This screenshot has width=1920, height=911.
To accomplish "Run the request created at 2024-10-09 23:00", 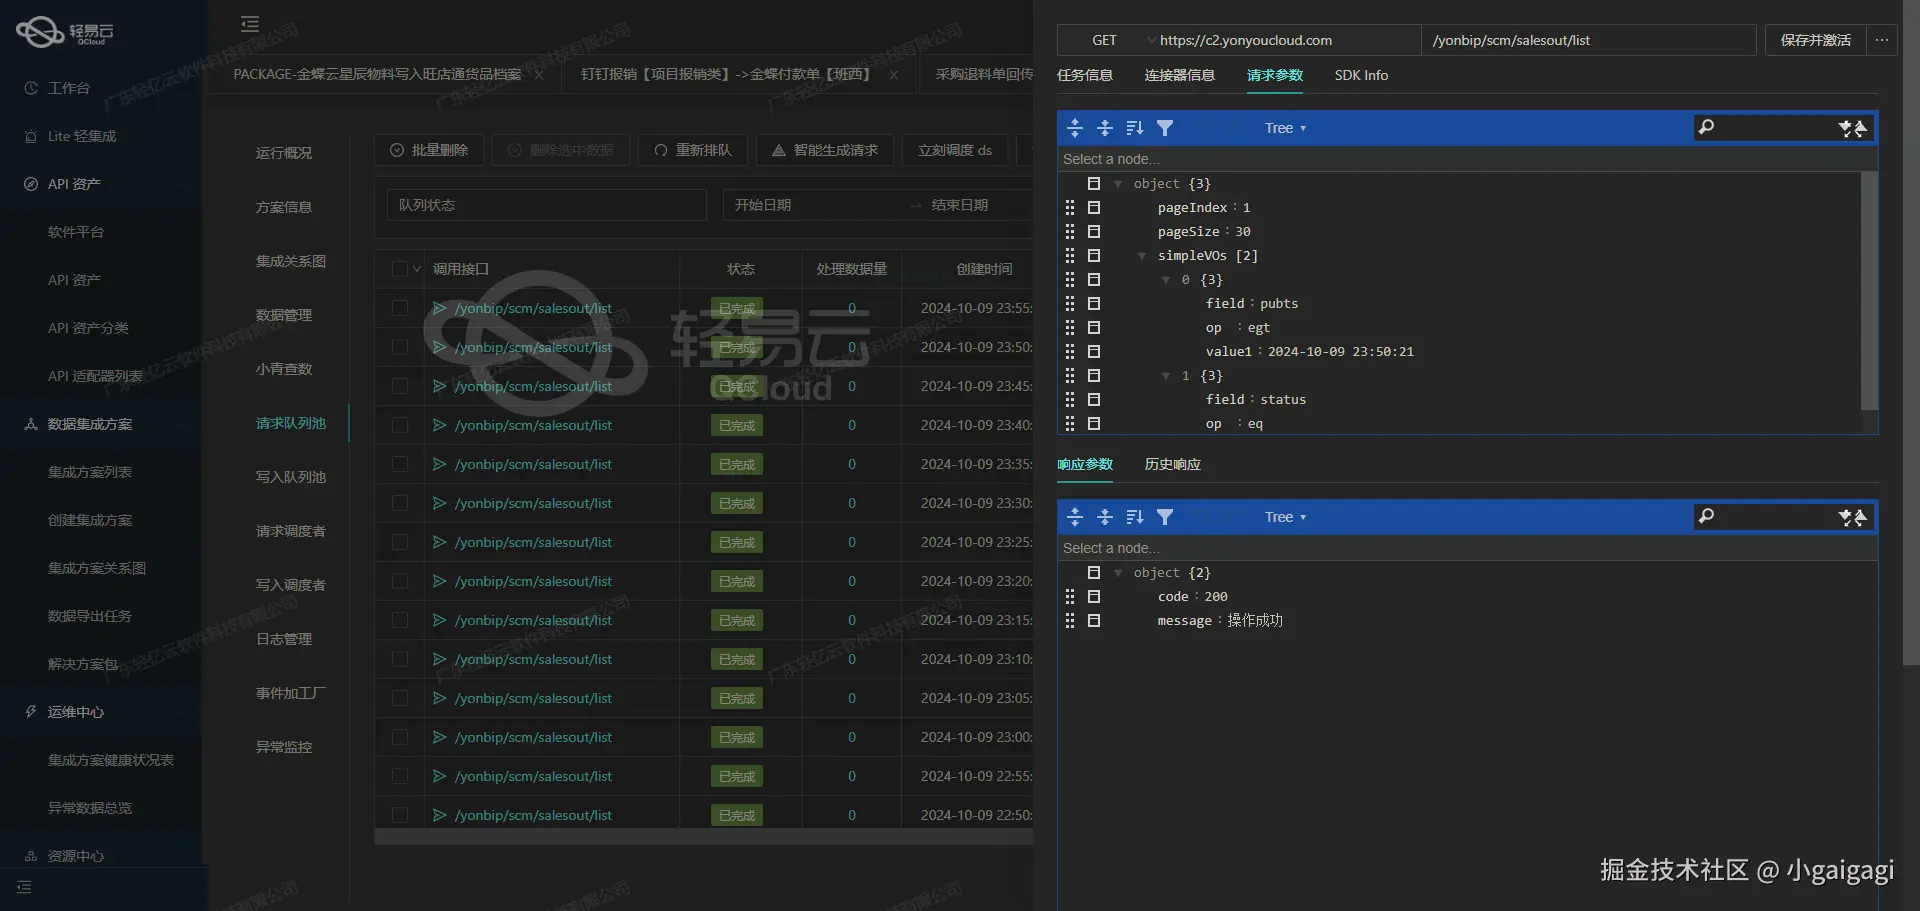I will [439, 737].
